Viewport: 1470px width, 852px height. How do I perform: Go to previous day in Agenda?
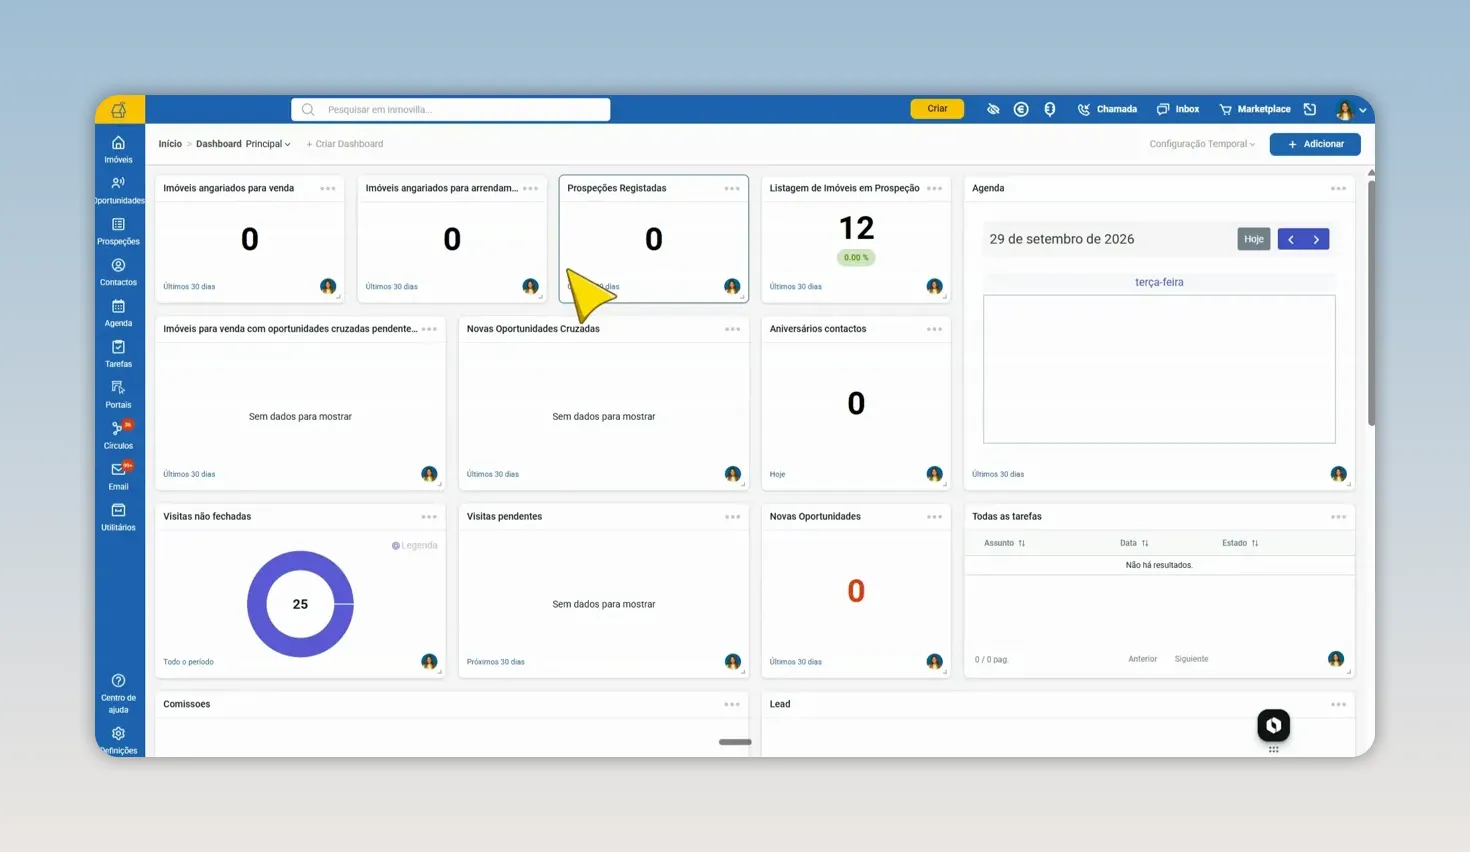[x=1291, y=239]
